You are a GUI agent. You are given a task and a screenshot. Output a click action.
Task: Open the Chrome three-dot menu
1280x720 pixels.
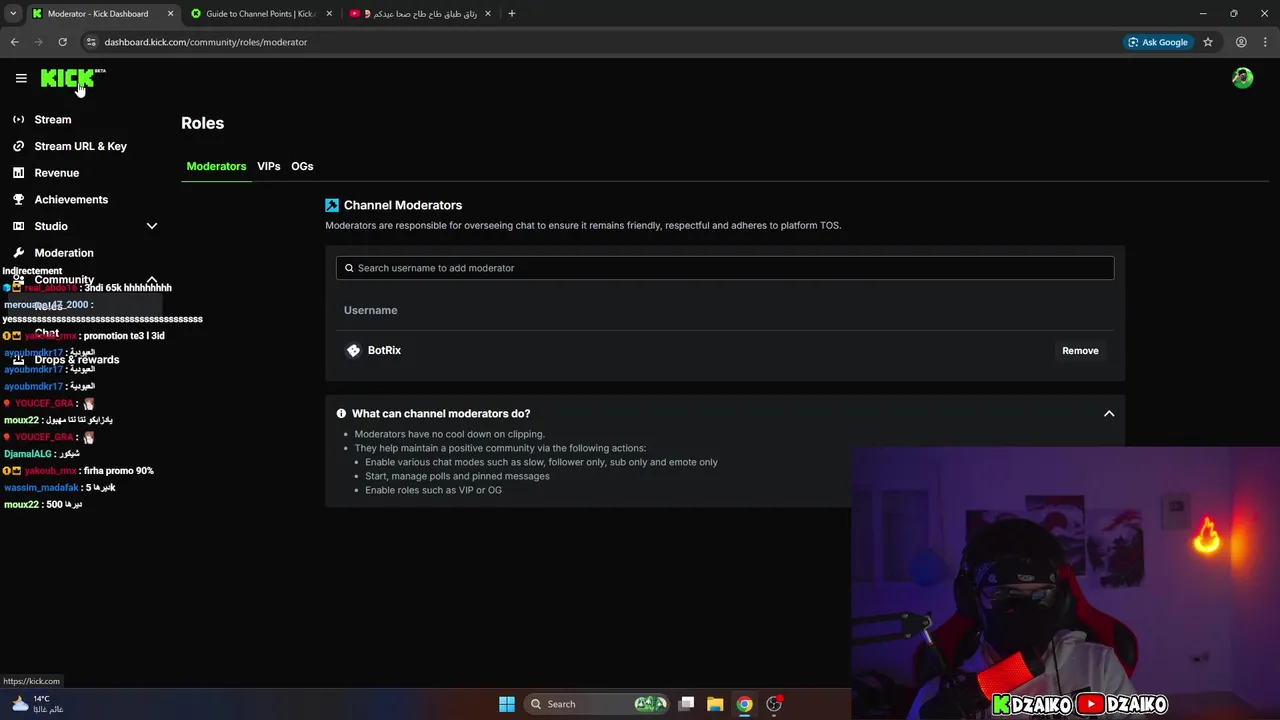(1265, 42)
